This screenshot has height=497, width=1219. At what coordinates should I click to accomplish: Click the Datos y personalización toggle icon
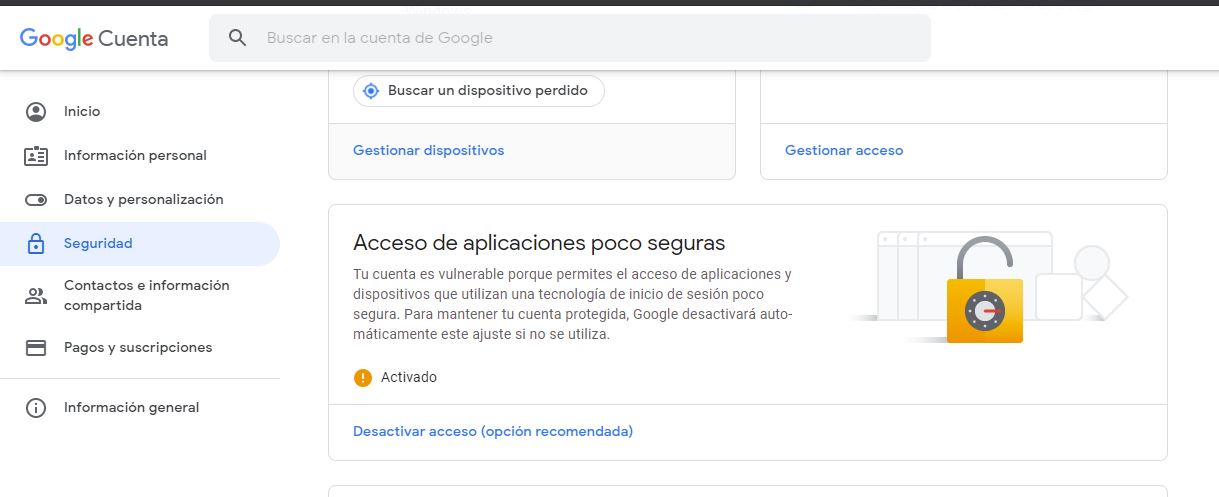36,200
